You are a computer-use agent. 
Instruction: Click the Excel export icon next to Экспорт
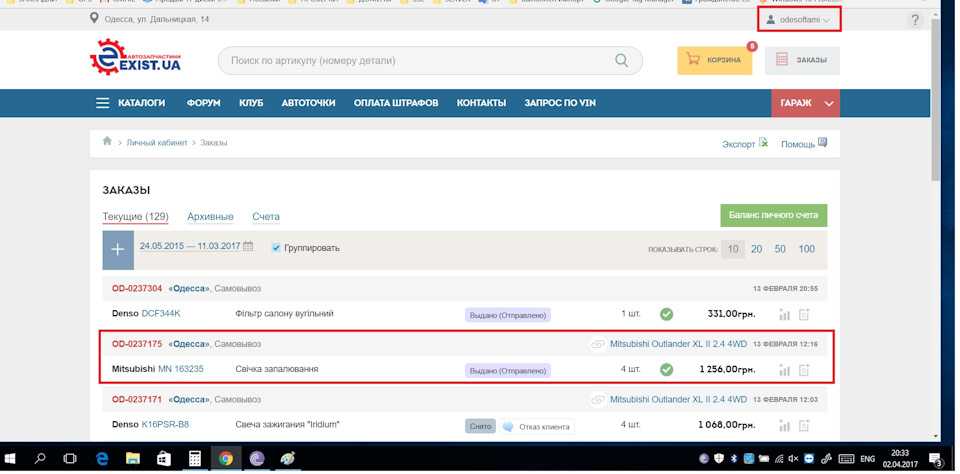(764, 143)
